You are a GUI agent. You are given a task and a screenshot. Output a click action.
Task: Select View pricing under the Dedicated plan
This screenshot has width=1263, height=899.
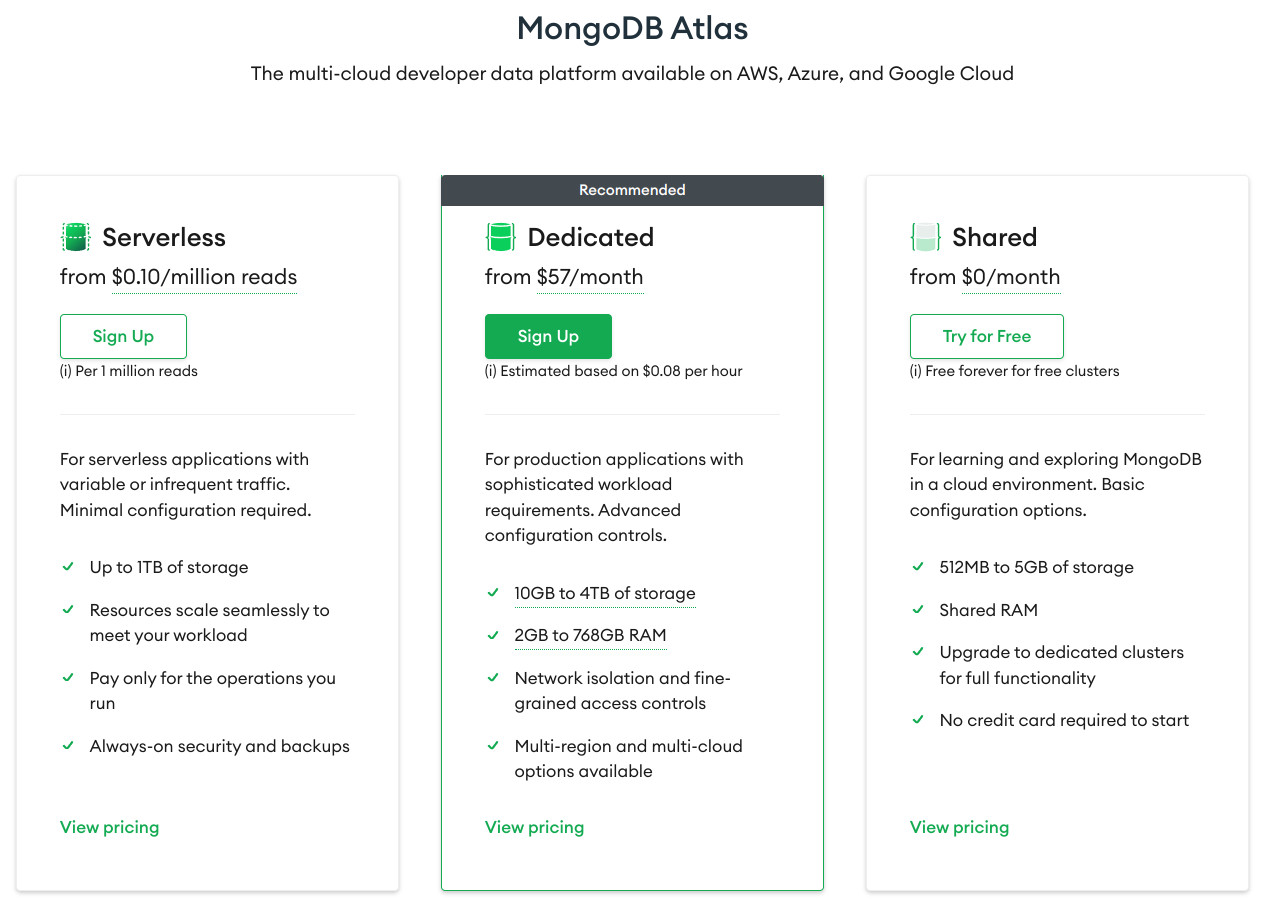[534, 827]
